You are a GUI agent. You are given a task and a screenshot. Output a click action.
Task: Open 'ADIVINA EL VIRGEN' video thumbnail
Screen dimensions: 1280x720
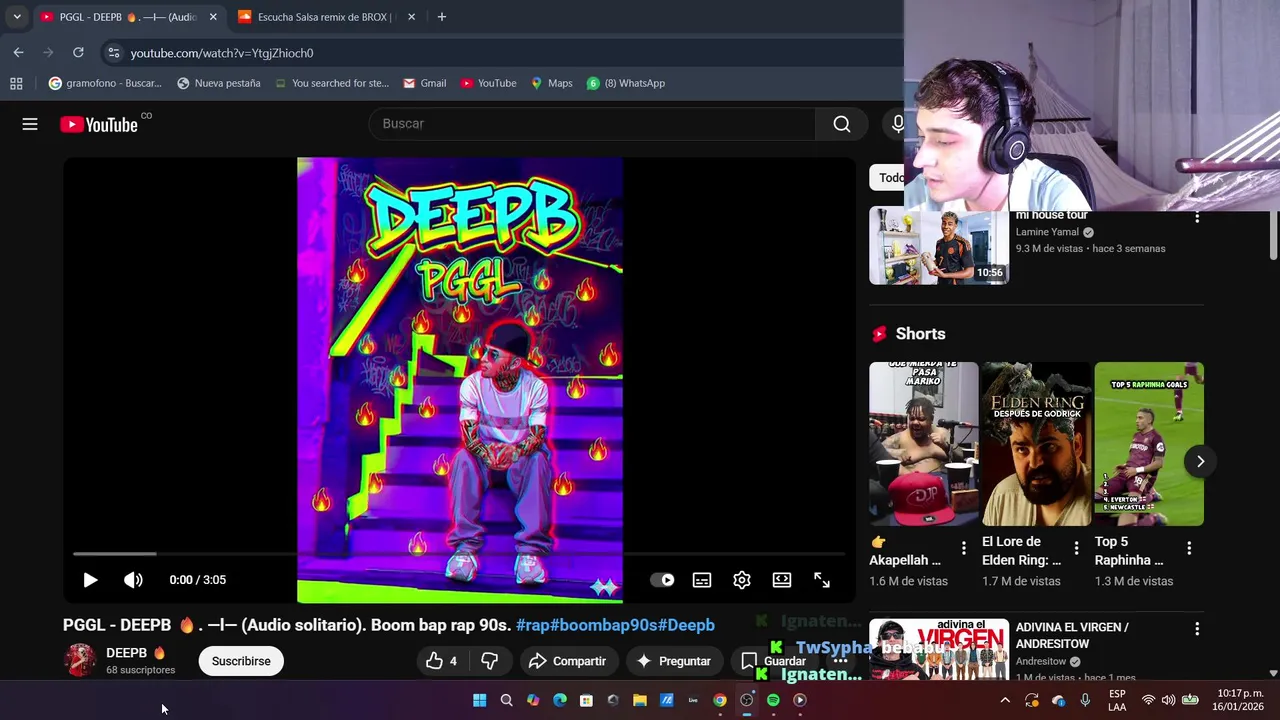pyautogui.click(x=939, y=650)
